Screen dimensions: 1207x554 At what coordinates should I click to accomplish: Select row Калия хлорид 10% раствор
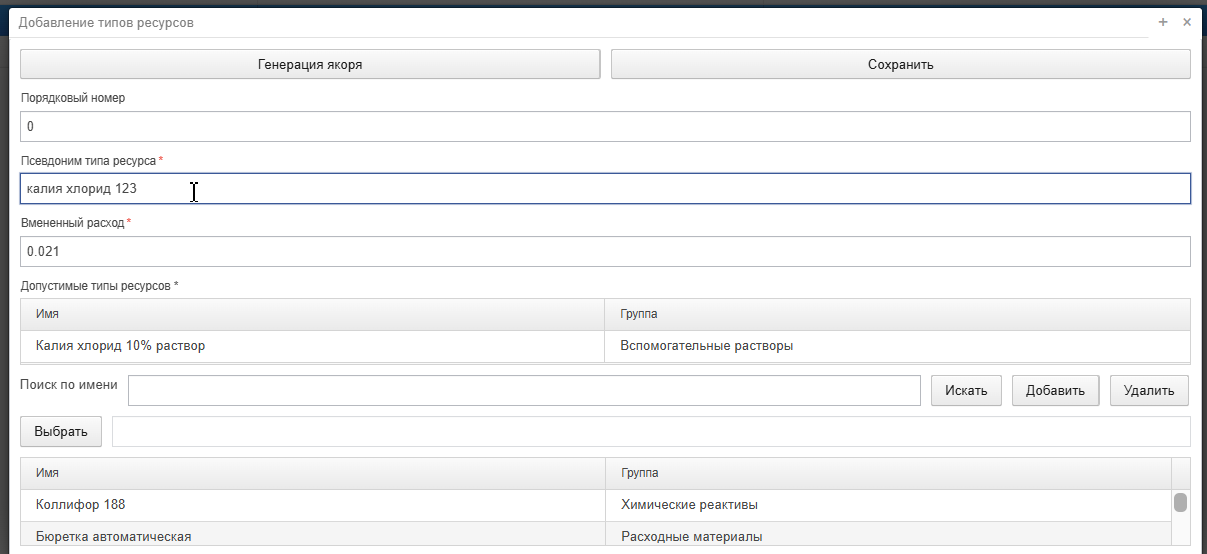pyautogui.click(x=605, y=346)
